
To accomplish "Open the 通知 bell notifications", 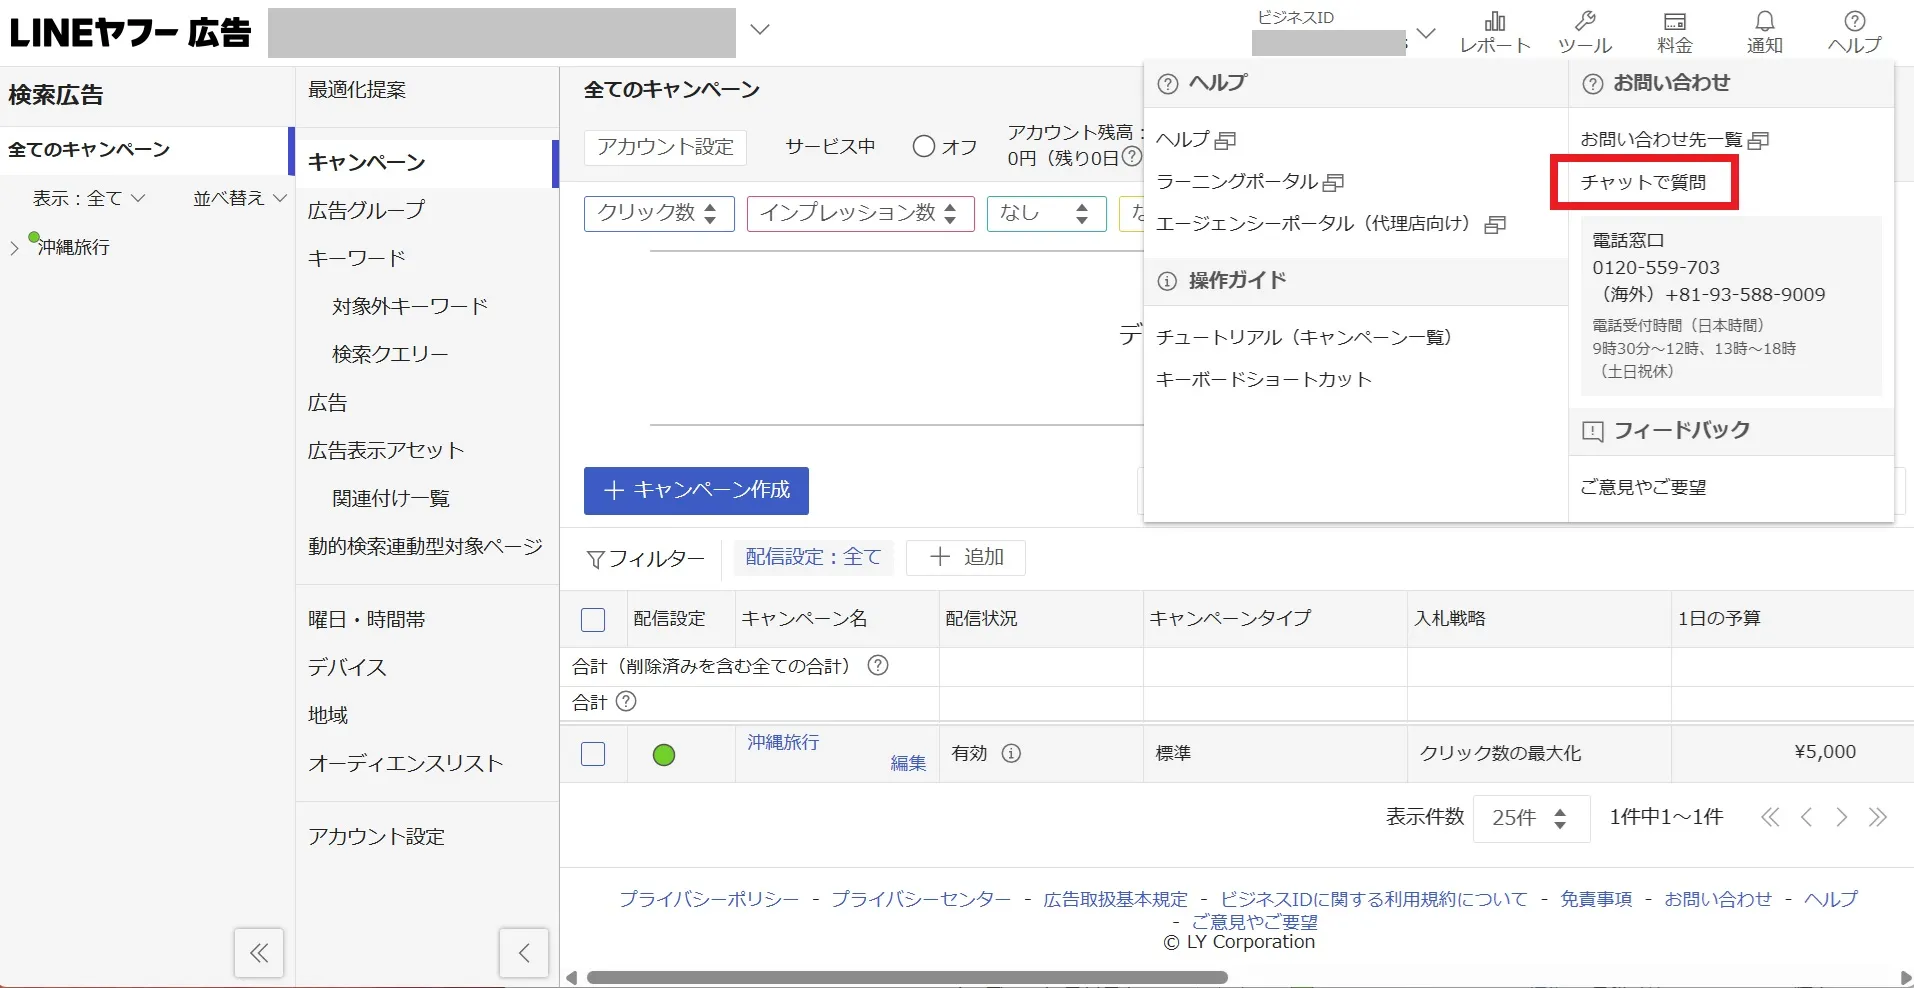I will [1764, 32].
